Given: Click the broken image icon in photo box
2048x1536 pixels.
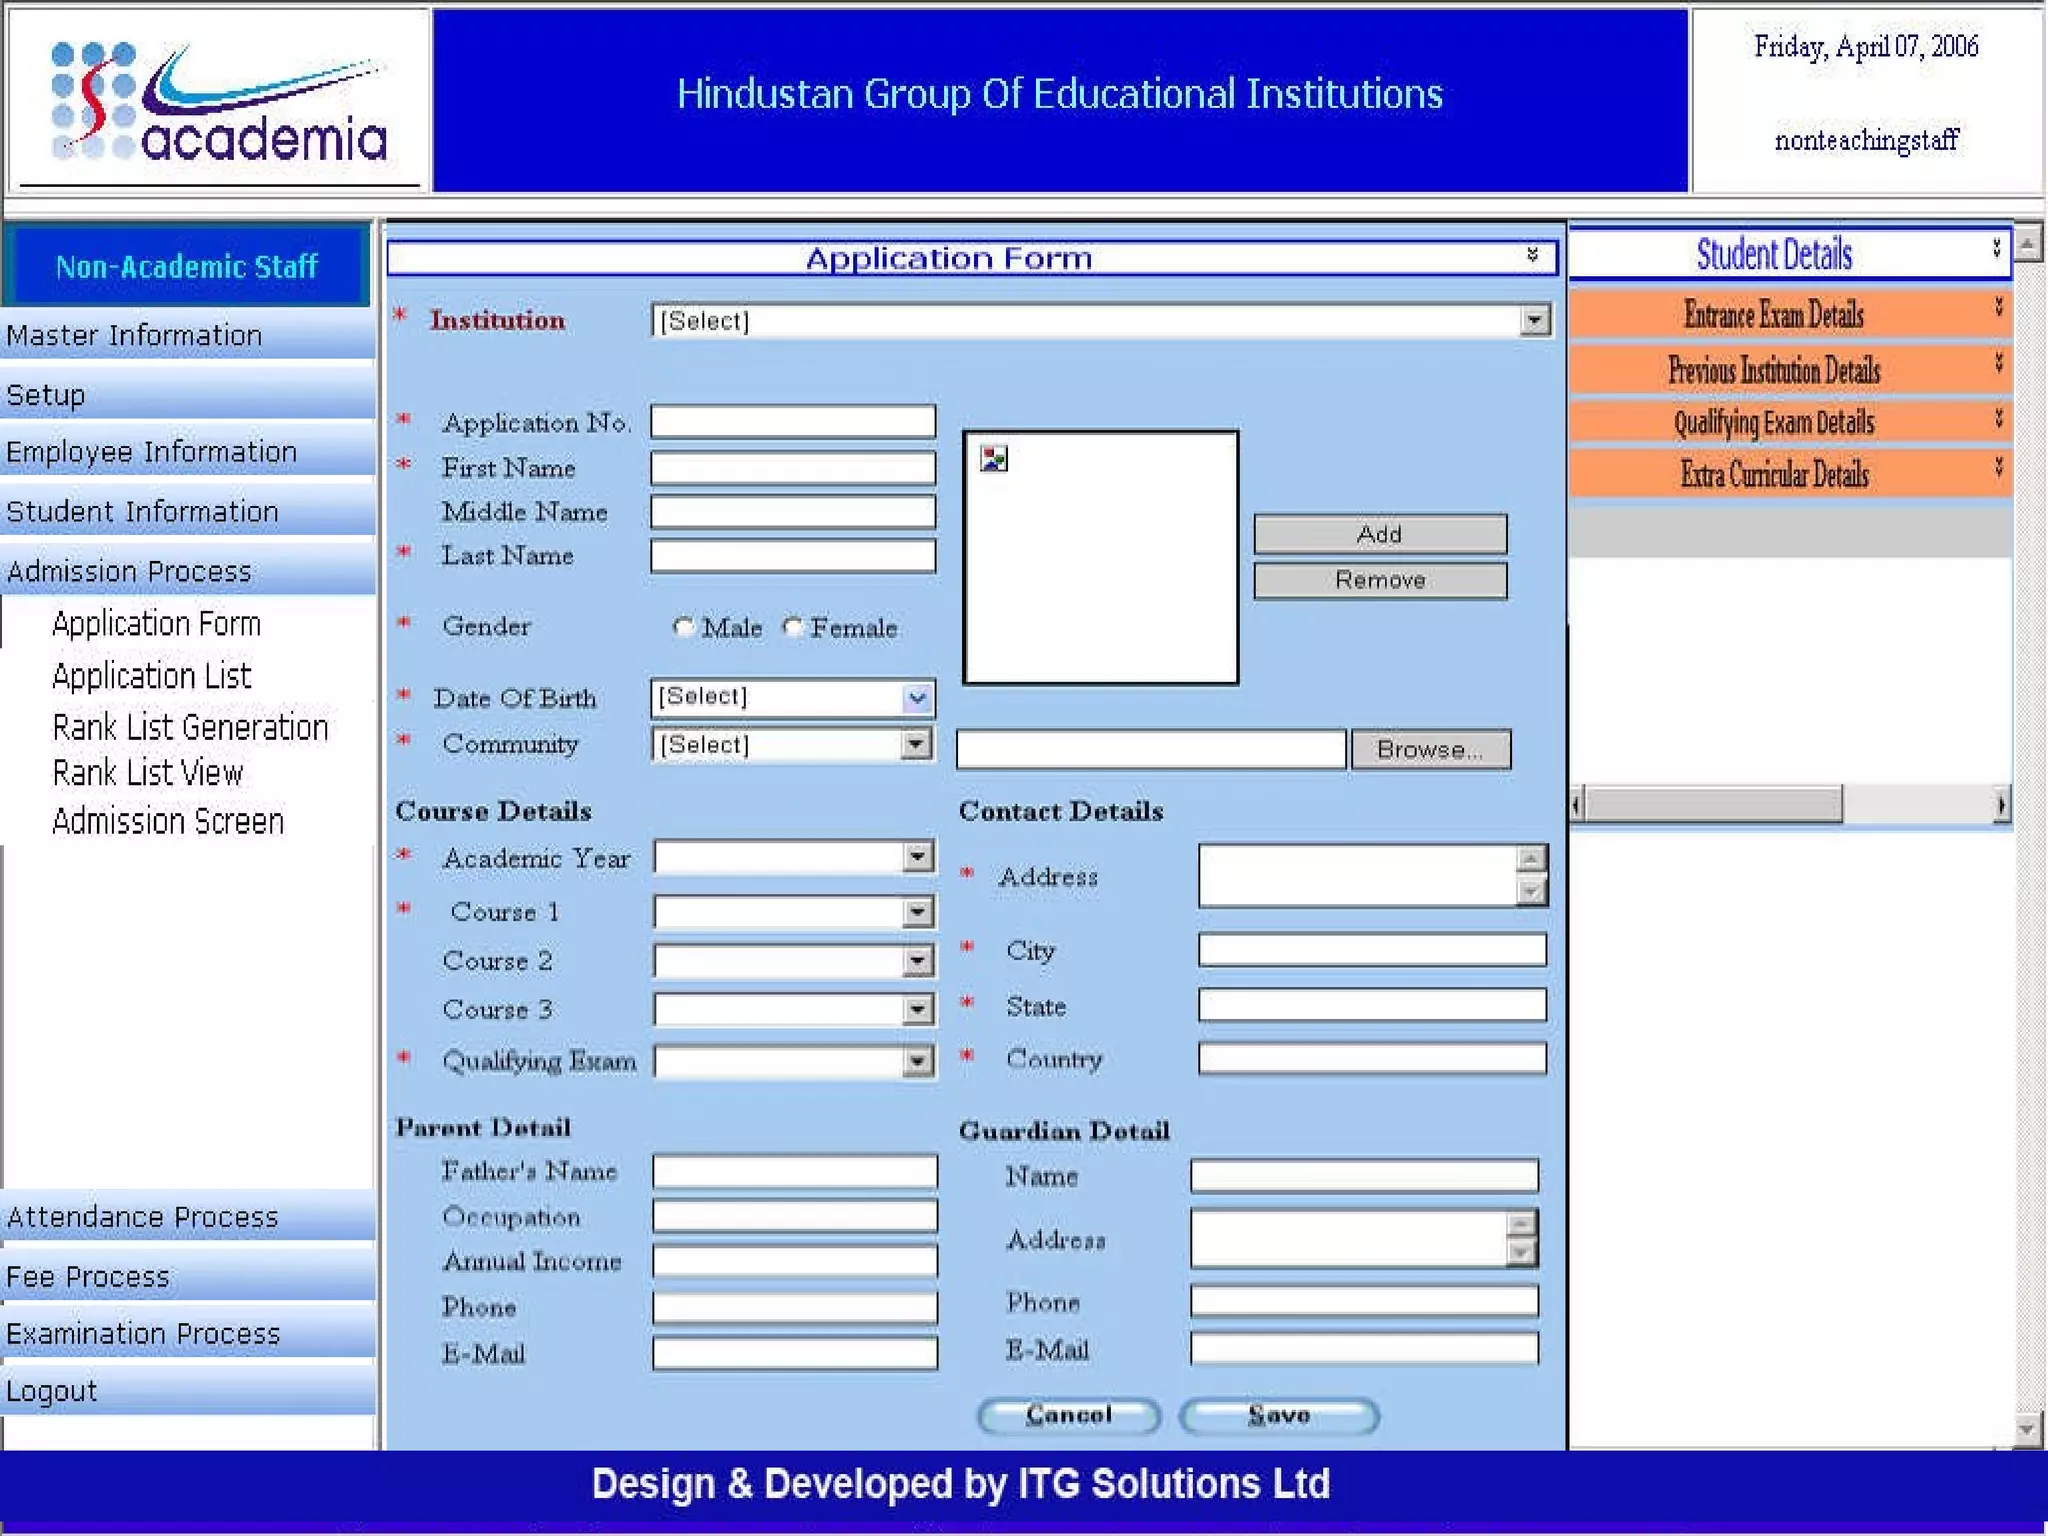Looking at the screenshot, I should coord(993,458).
